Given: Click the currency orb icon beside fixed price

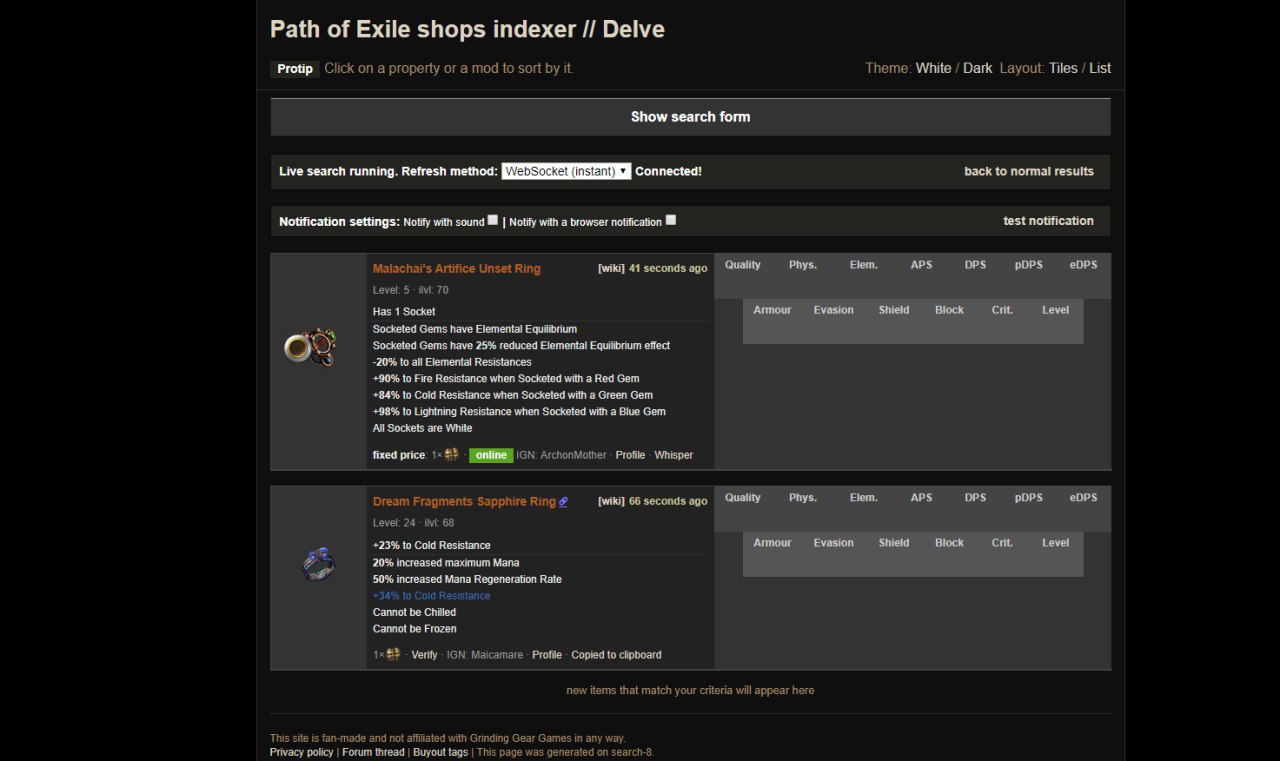Looking at the screenshot, I should pos(451,454).
